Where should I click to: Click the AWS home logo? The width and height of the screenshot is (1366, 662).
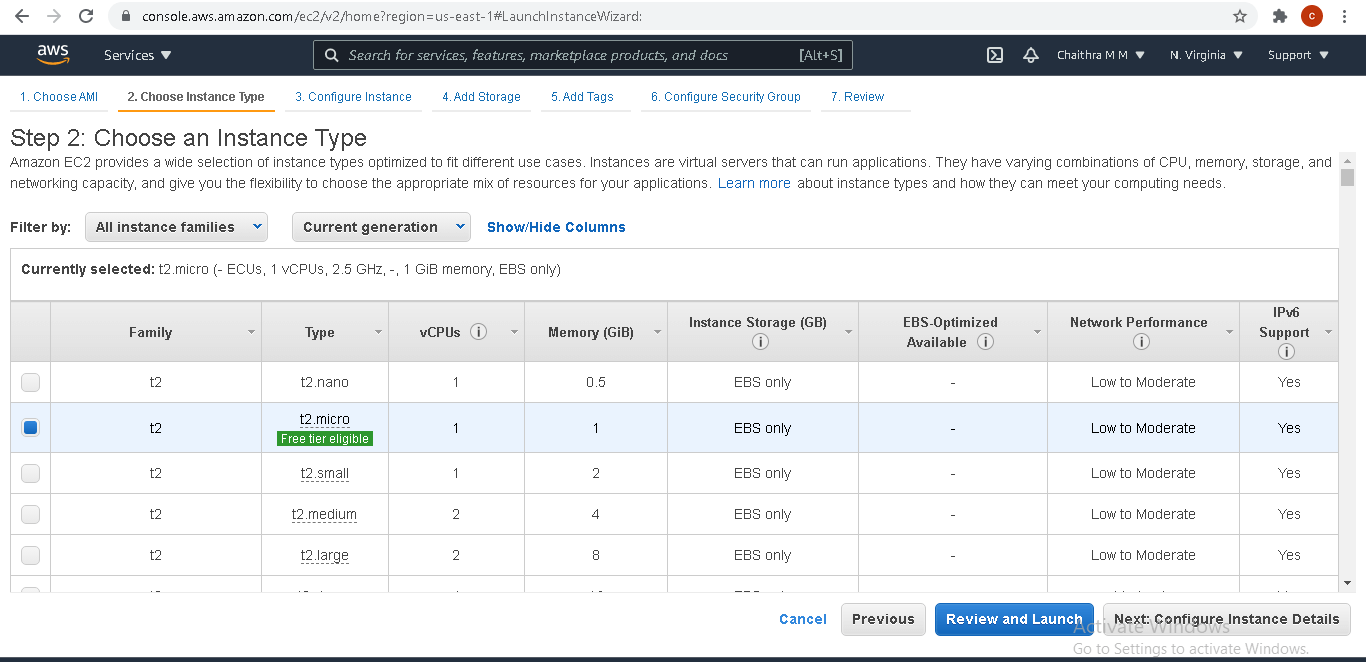tap(53, 54)
